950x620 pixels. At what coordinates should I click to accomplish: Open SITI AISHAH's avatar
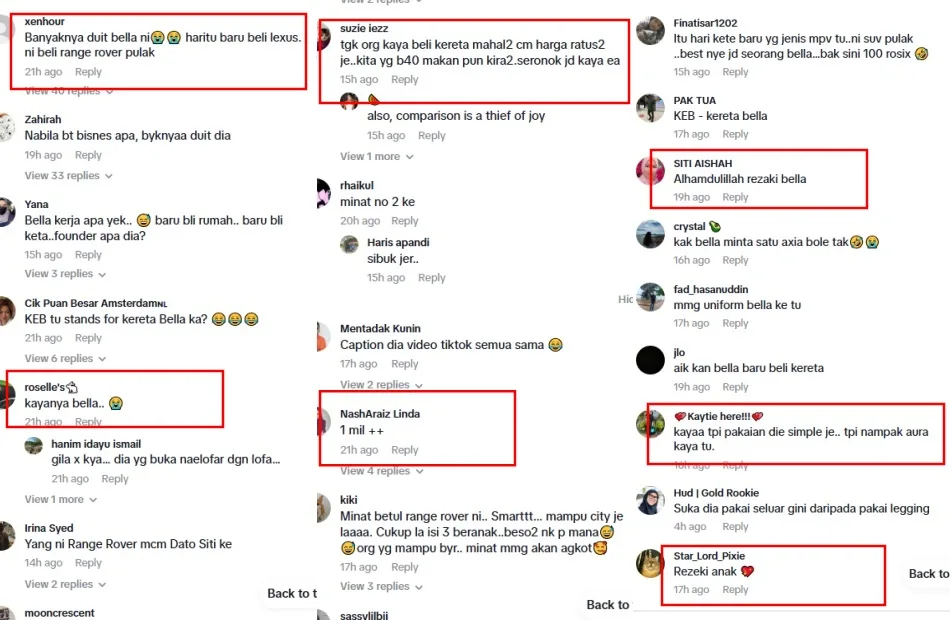point(650,171)
